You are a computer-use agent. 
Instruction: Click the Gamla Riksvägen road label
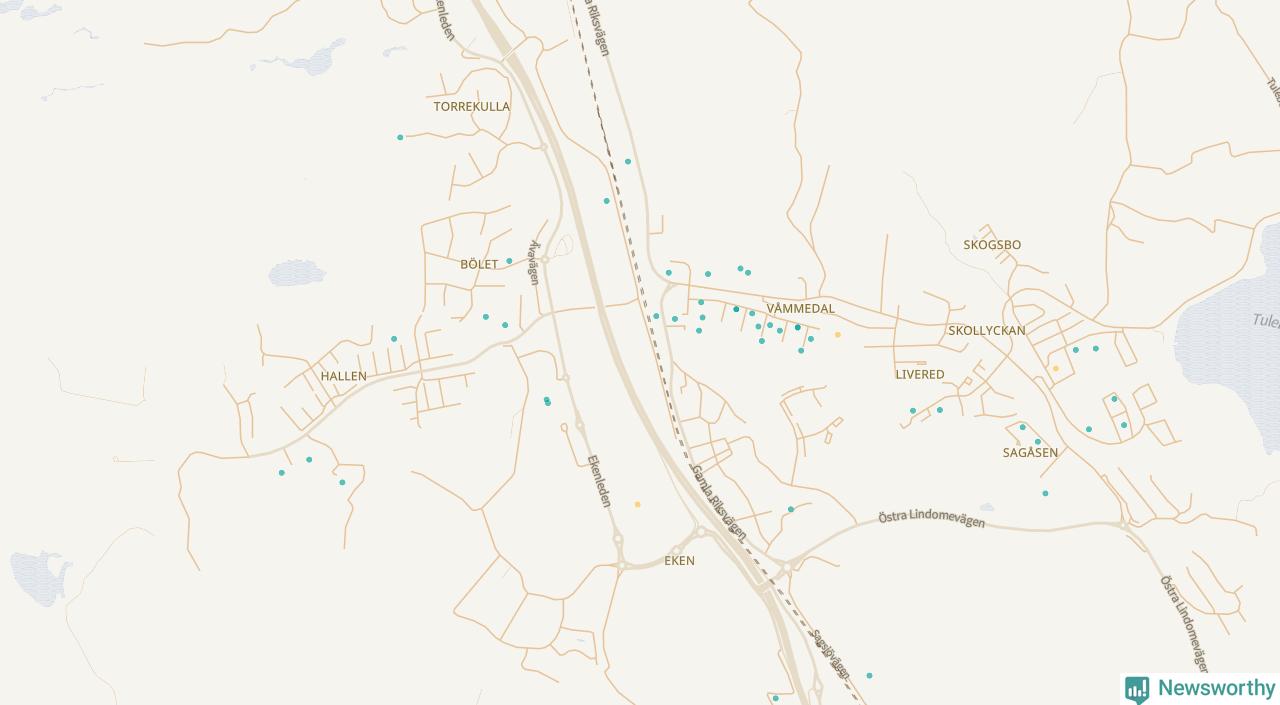[x=718, y=502]
